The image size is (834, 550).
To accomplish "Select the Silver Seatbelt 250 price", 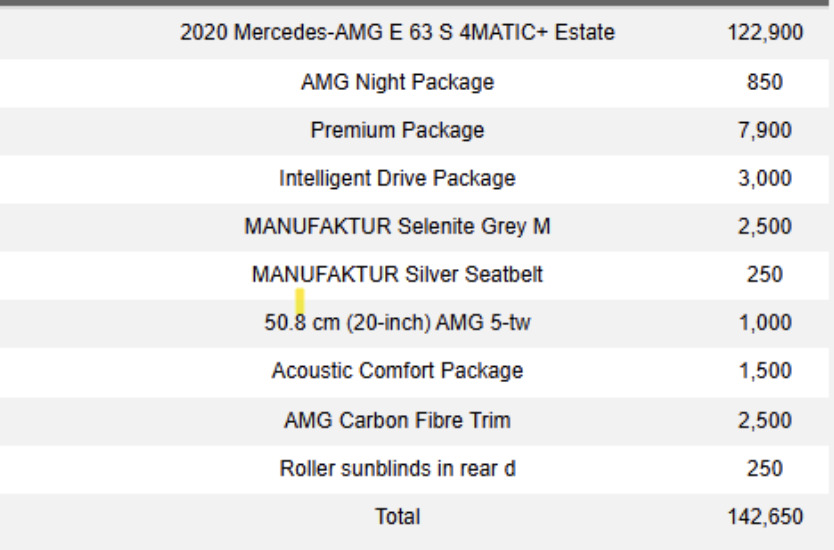I will 765,275.
